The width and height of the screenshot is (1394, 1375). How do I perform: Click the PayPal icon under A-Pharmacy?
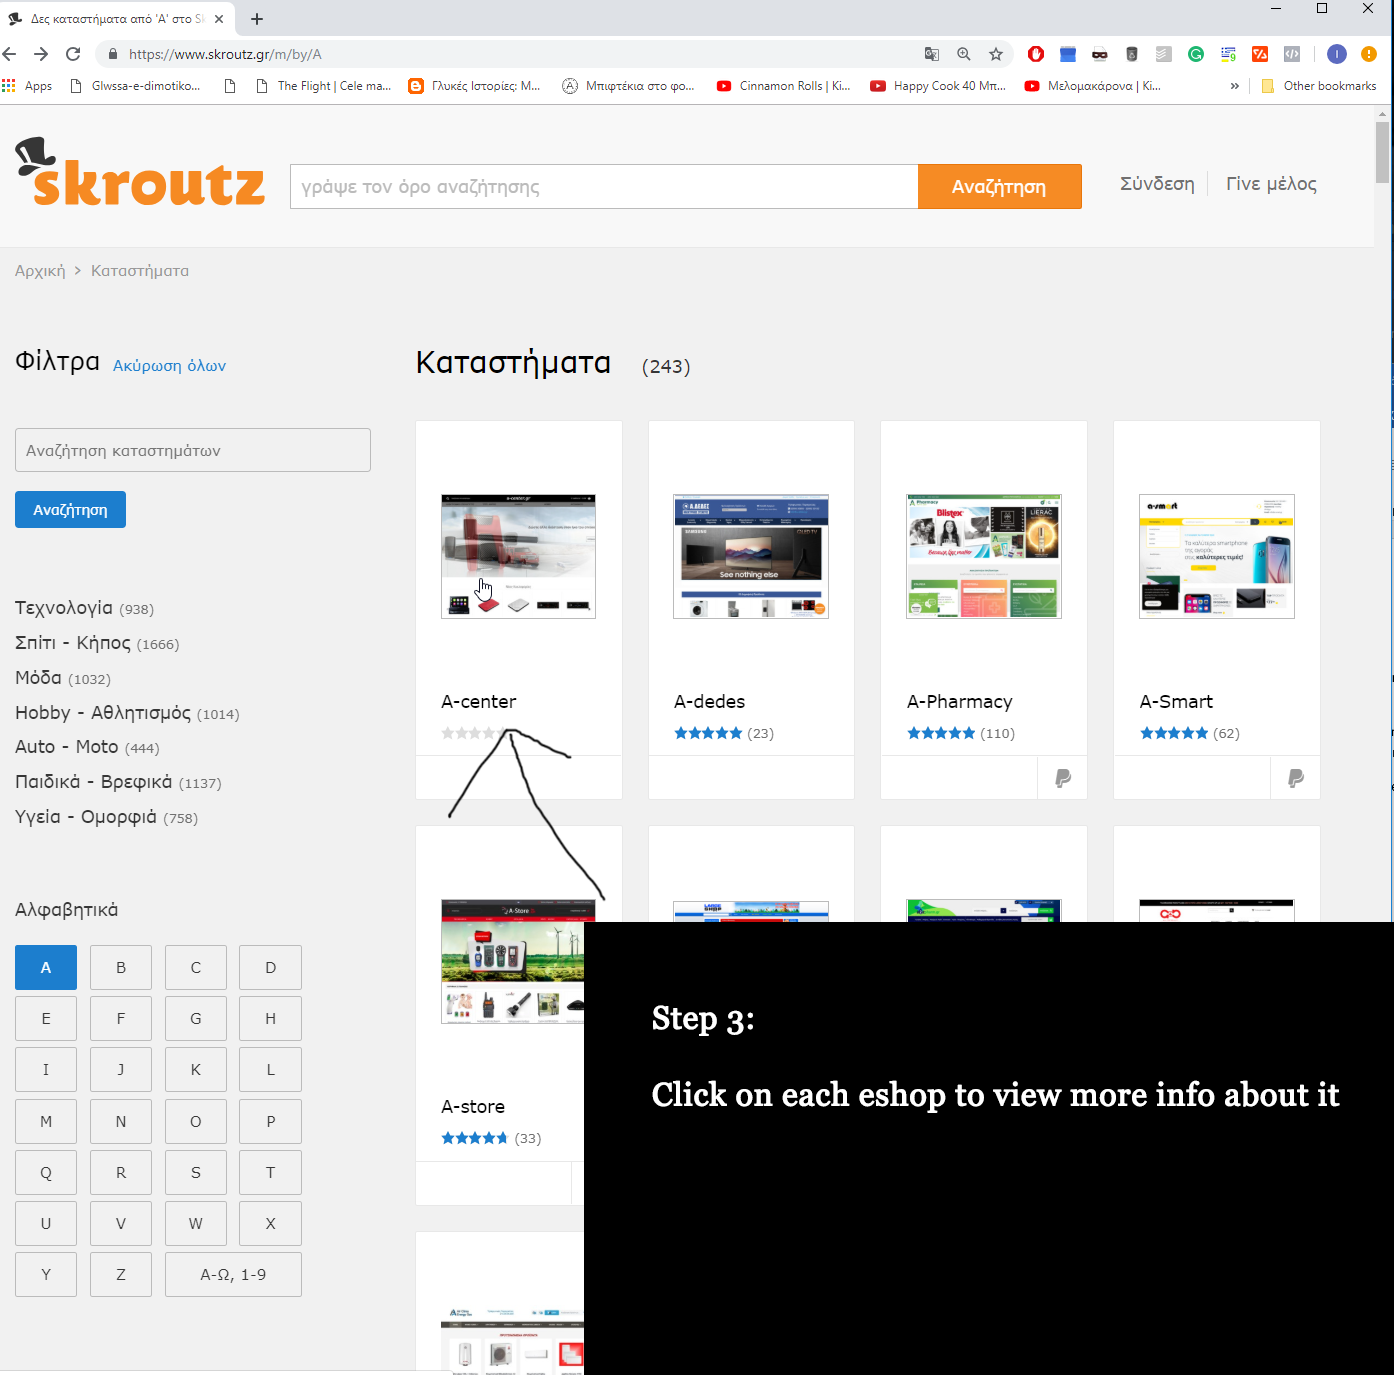tap(1063, 778)
